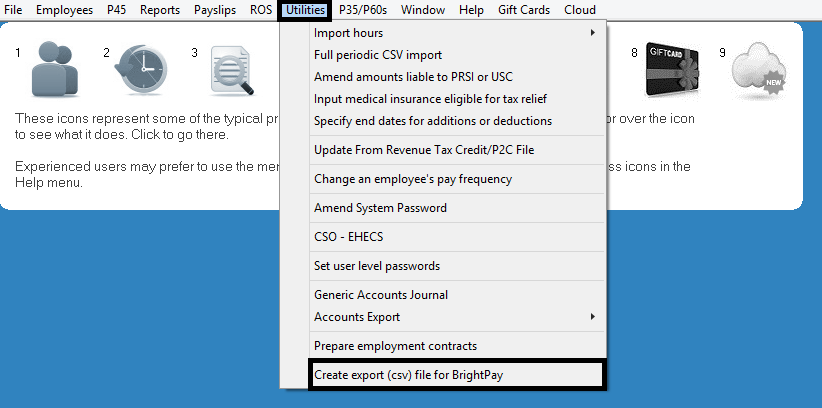Open the Gift Cards menu
Image resolution: width=822 pixels, height=408 pixels.
point(524,10)
